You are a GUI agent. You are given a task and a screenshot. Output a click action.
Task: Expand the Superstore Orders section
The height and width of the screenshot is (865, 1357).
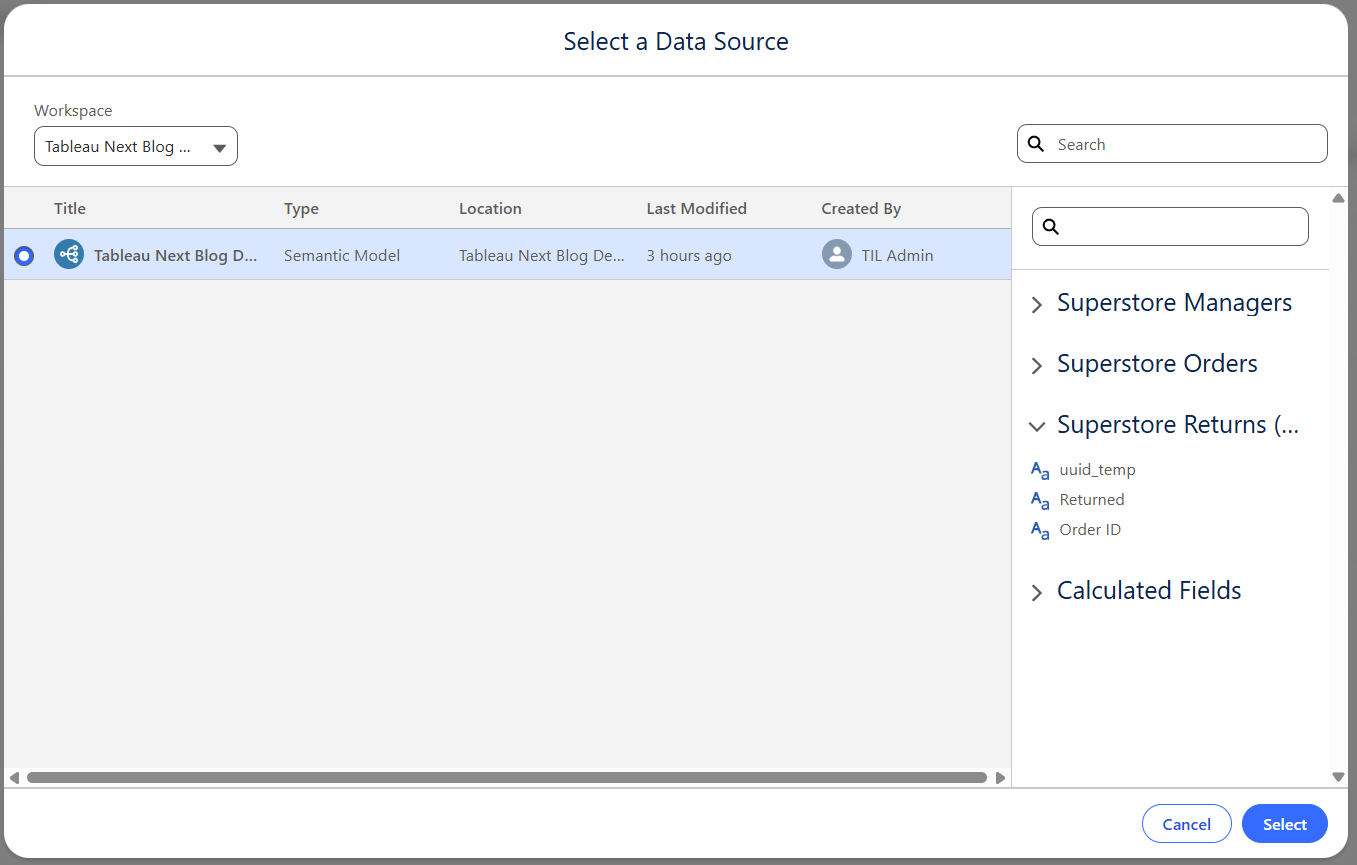[1037, 366]
